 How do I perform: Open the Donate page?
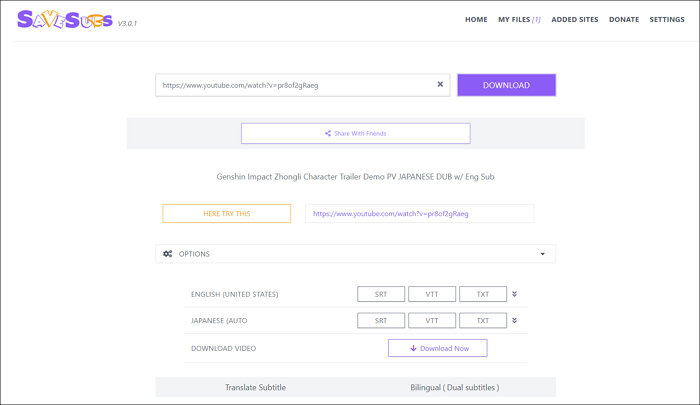[x=624, y=20]
